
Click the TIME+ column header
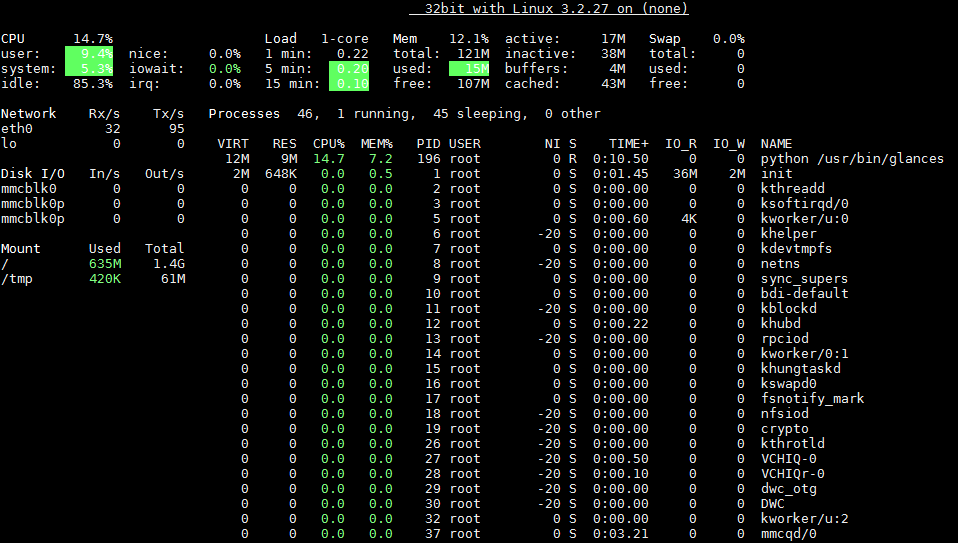629,144
